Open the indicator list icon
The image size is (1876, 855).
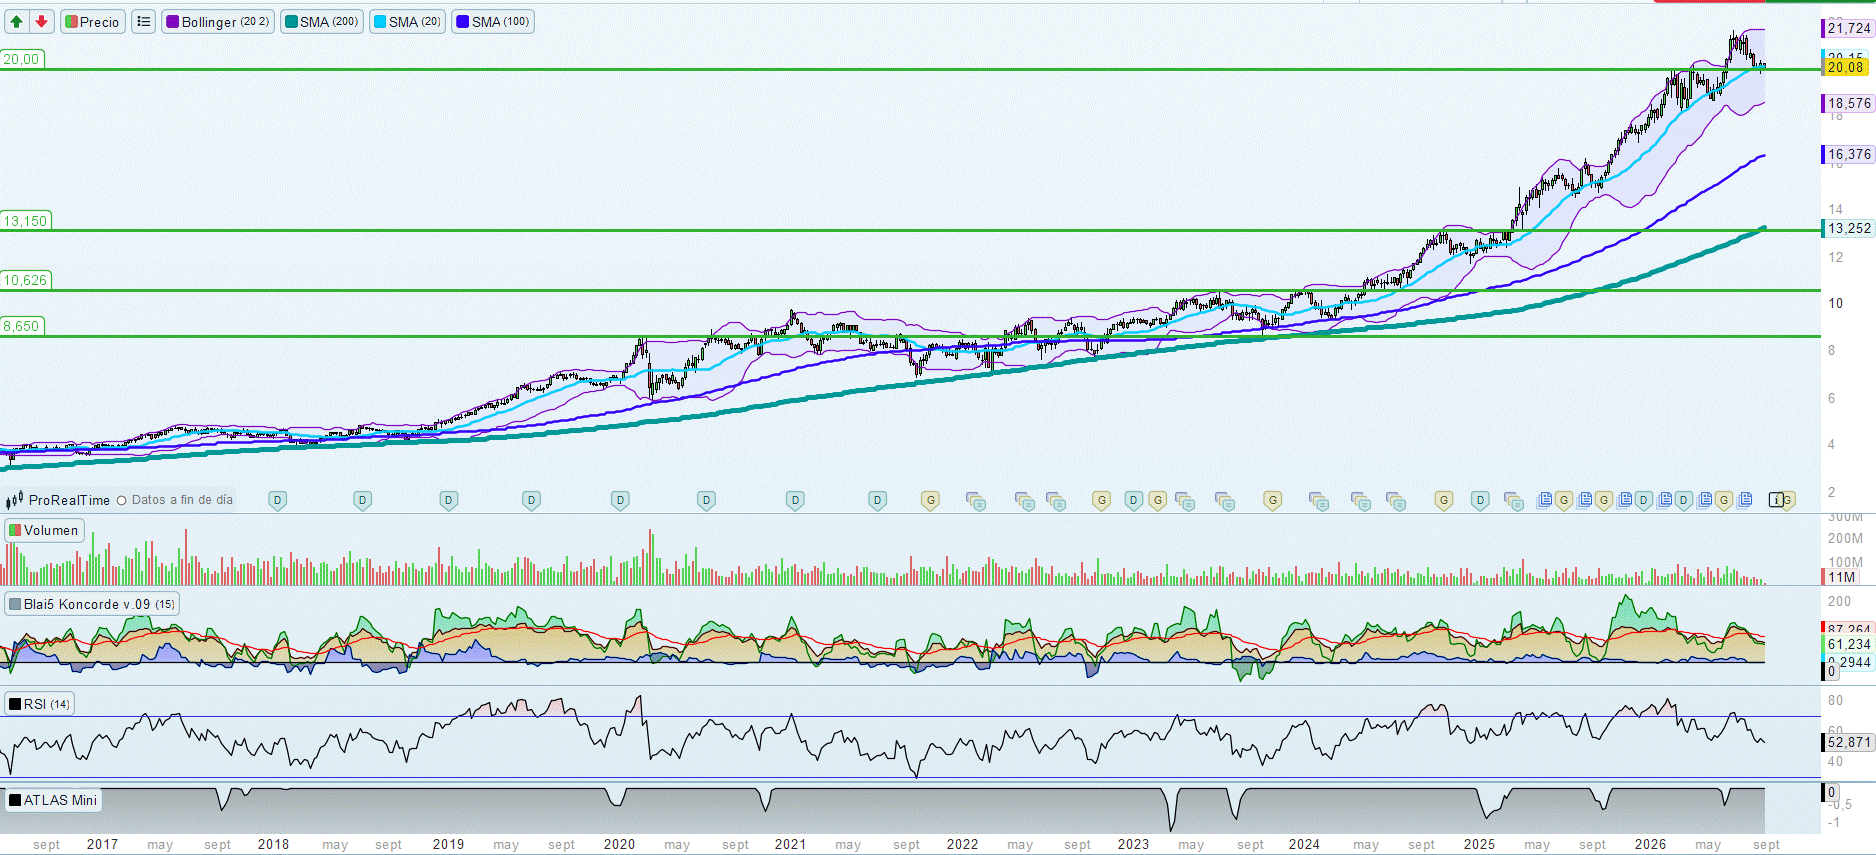pos(144,22)
